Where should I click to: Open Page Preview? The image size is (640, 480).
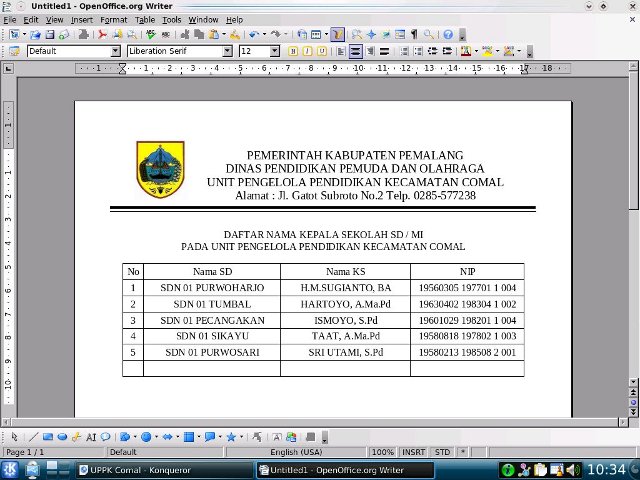click(x=131, y=35)
